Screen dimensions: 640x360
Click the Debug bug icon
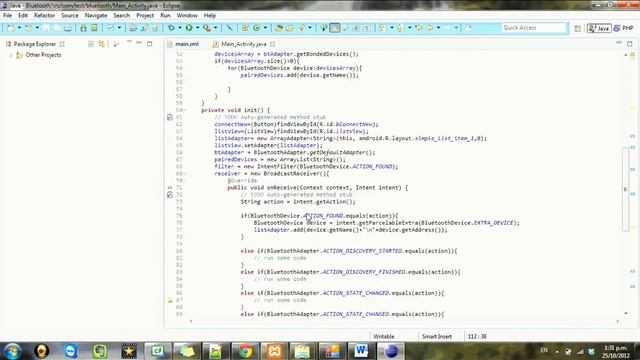171,28
